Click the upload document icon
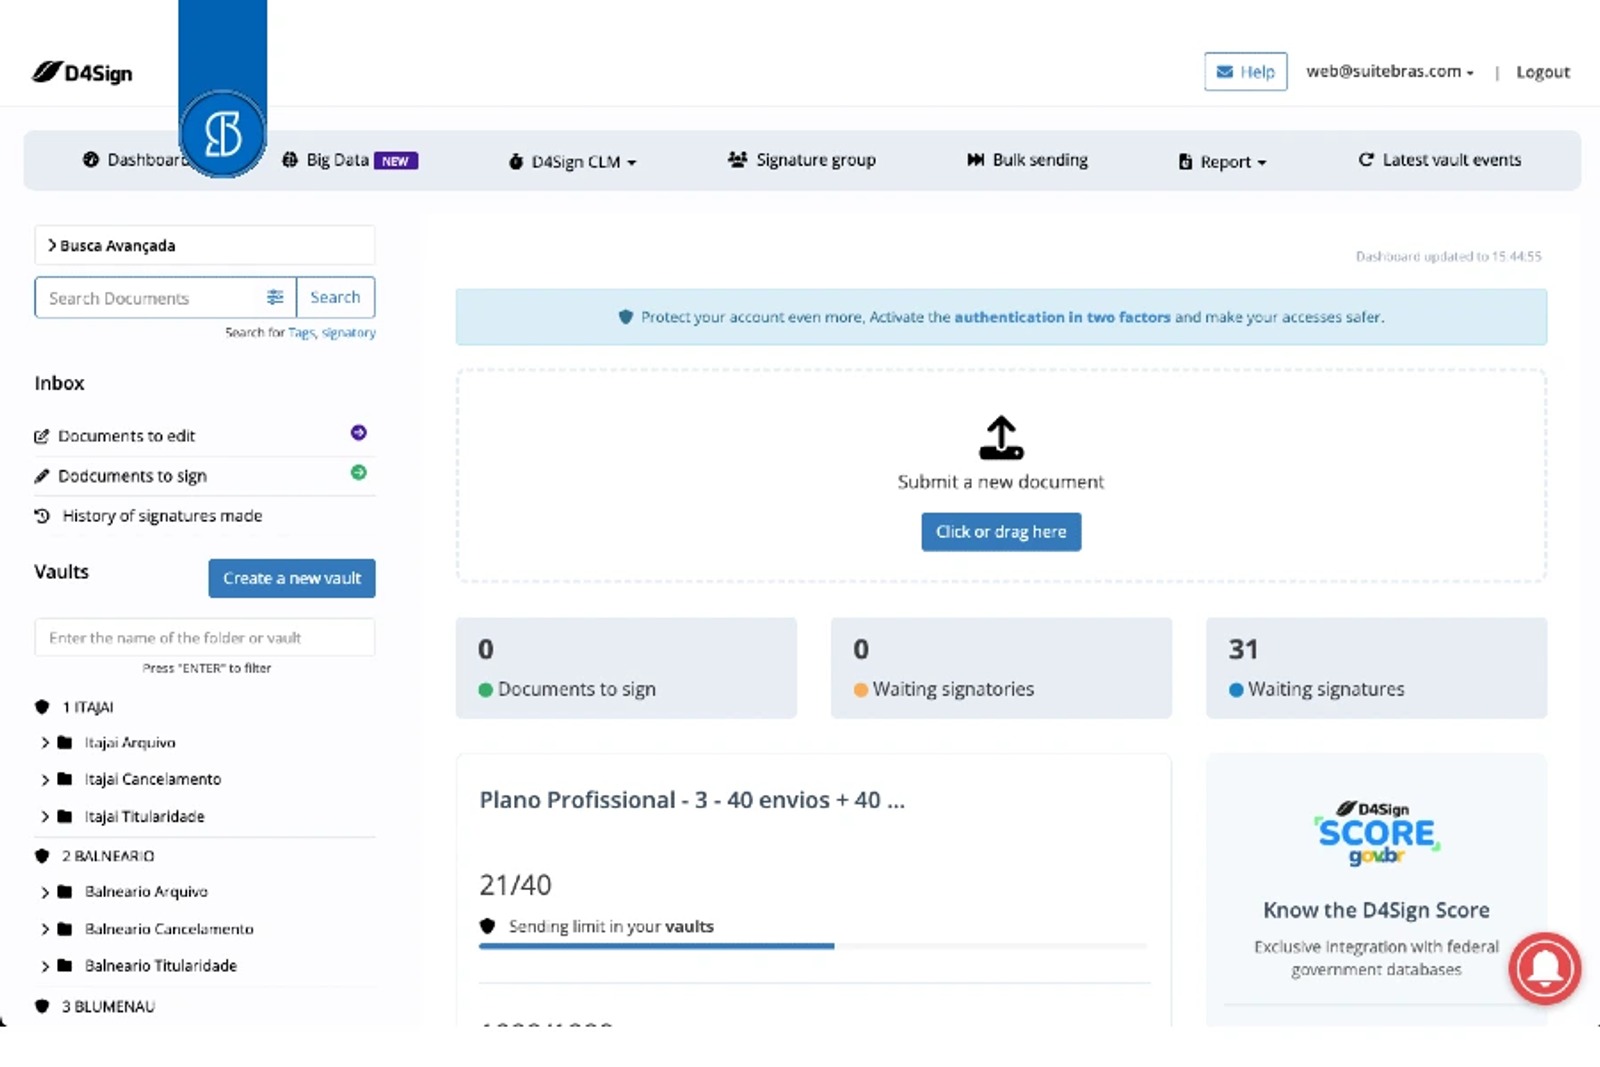Image resolution: width=1600 pixels, height=1067 pixels. click(x=1001, y=438)
